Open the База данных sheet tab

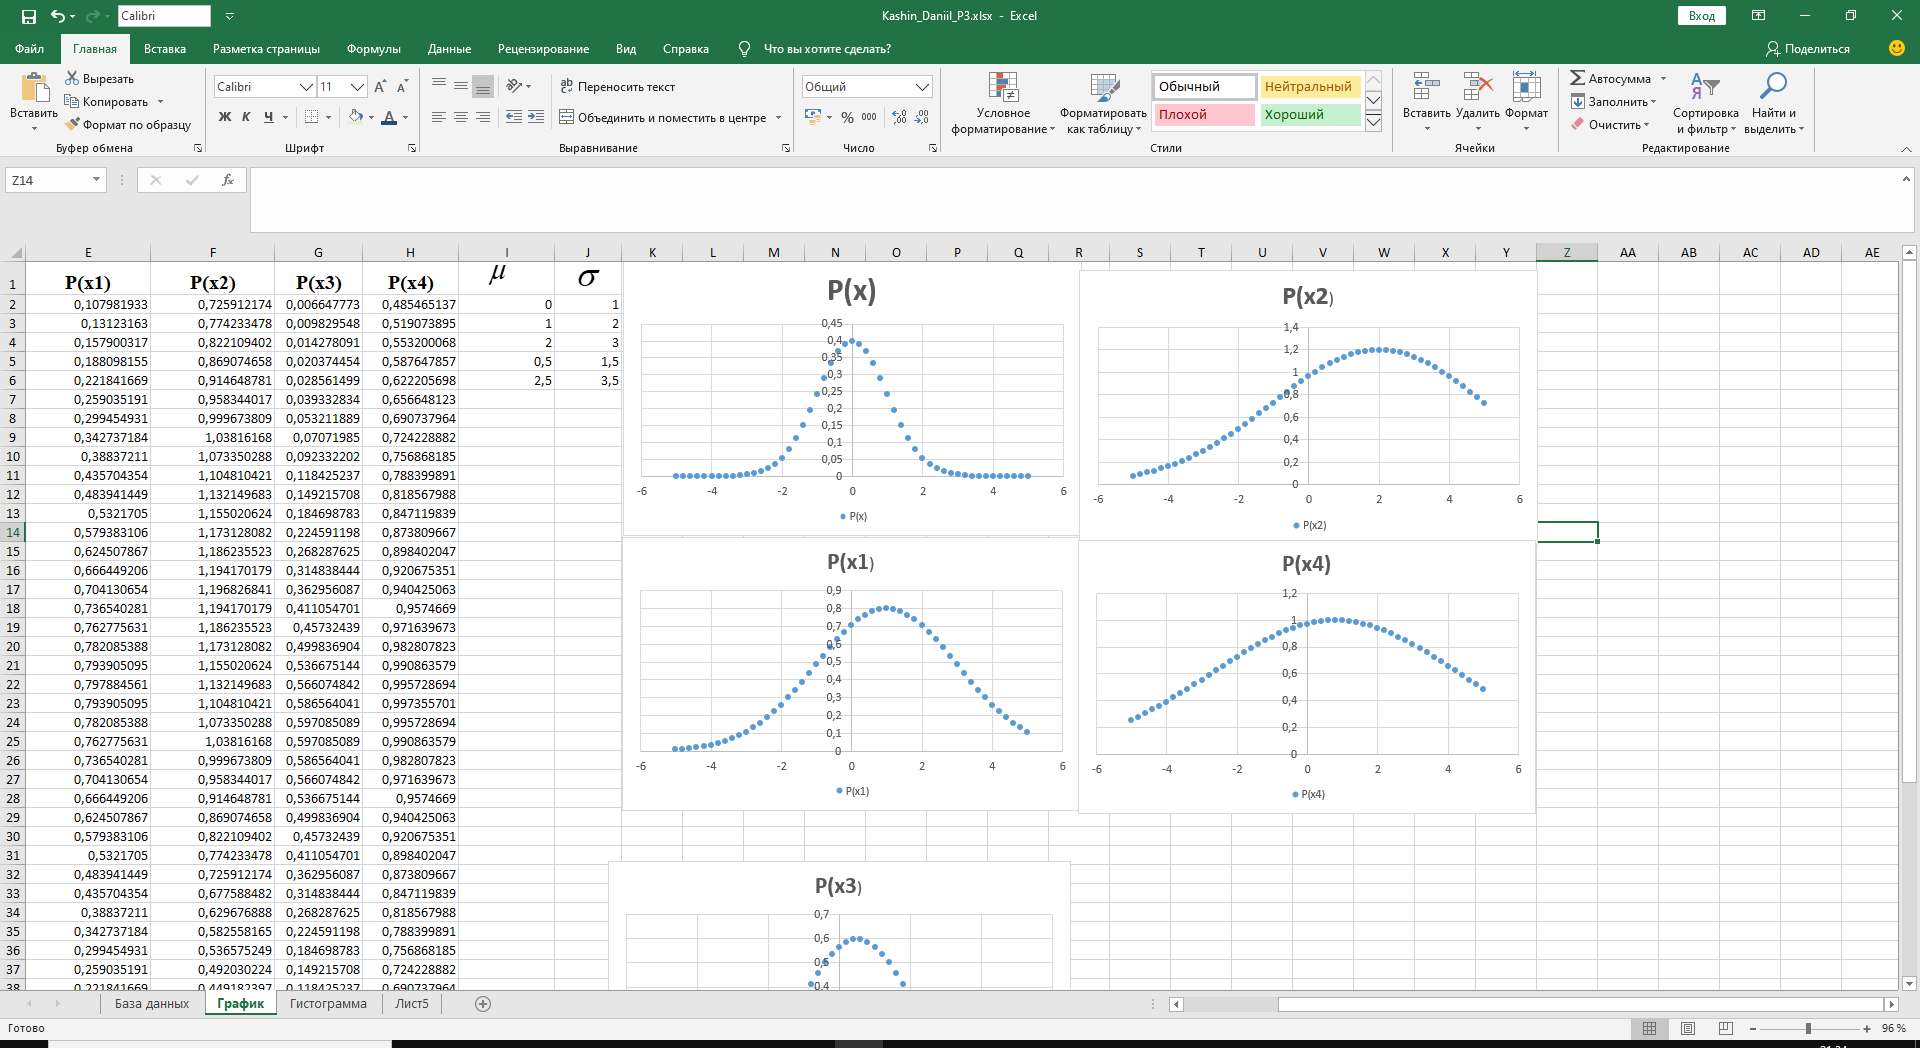(x=152, y=1004)
